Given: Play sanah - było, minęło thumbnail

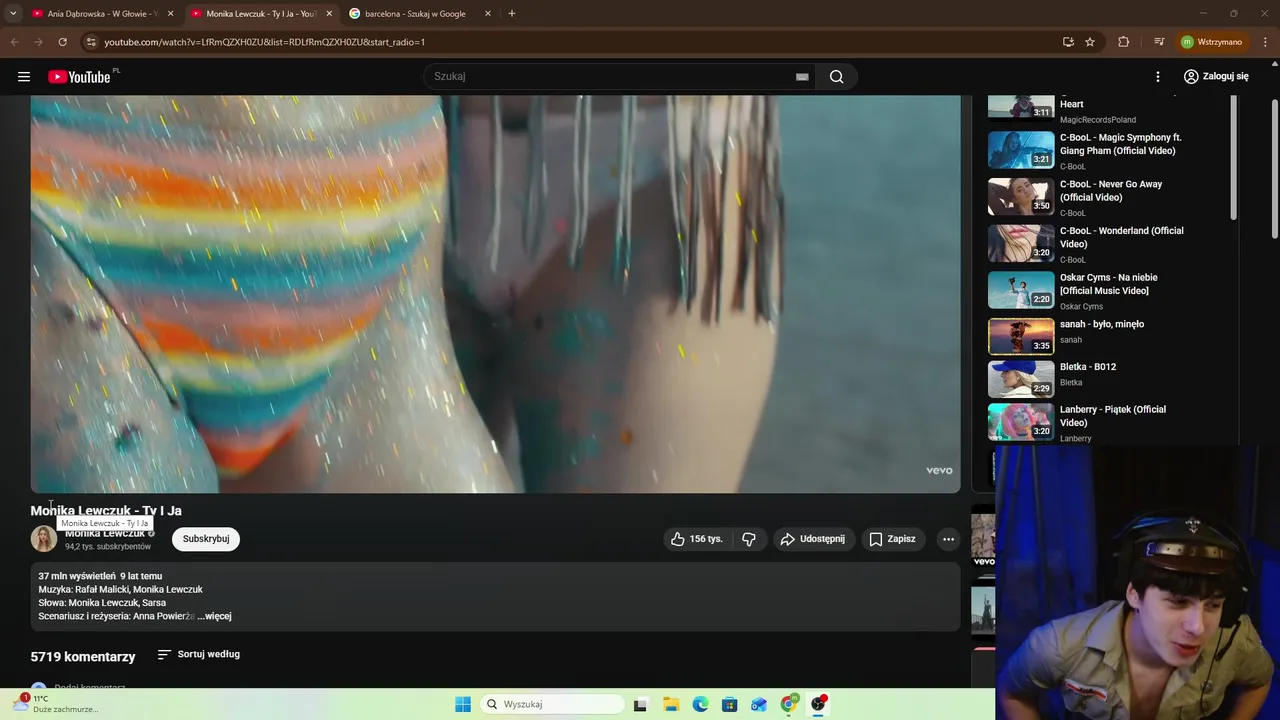Looking at the screenshot, I should 1021,337.
